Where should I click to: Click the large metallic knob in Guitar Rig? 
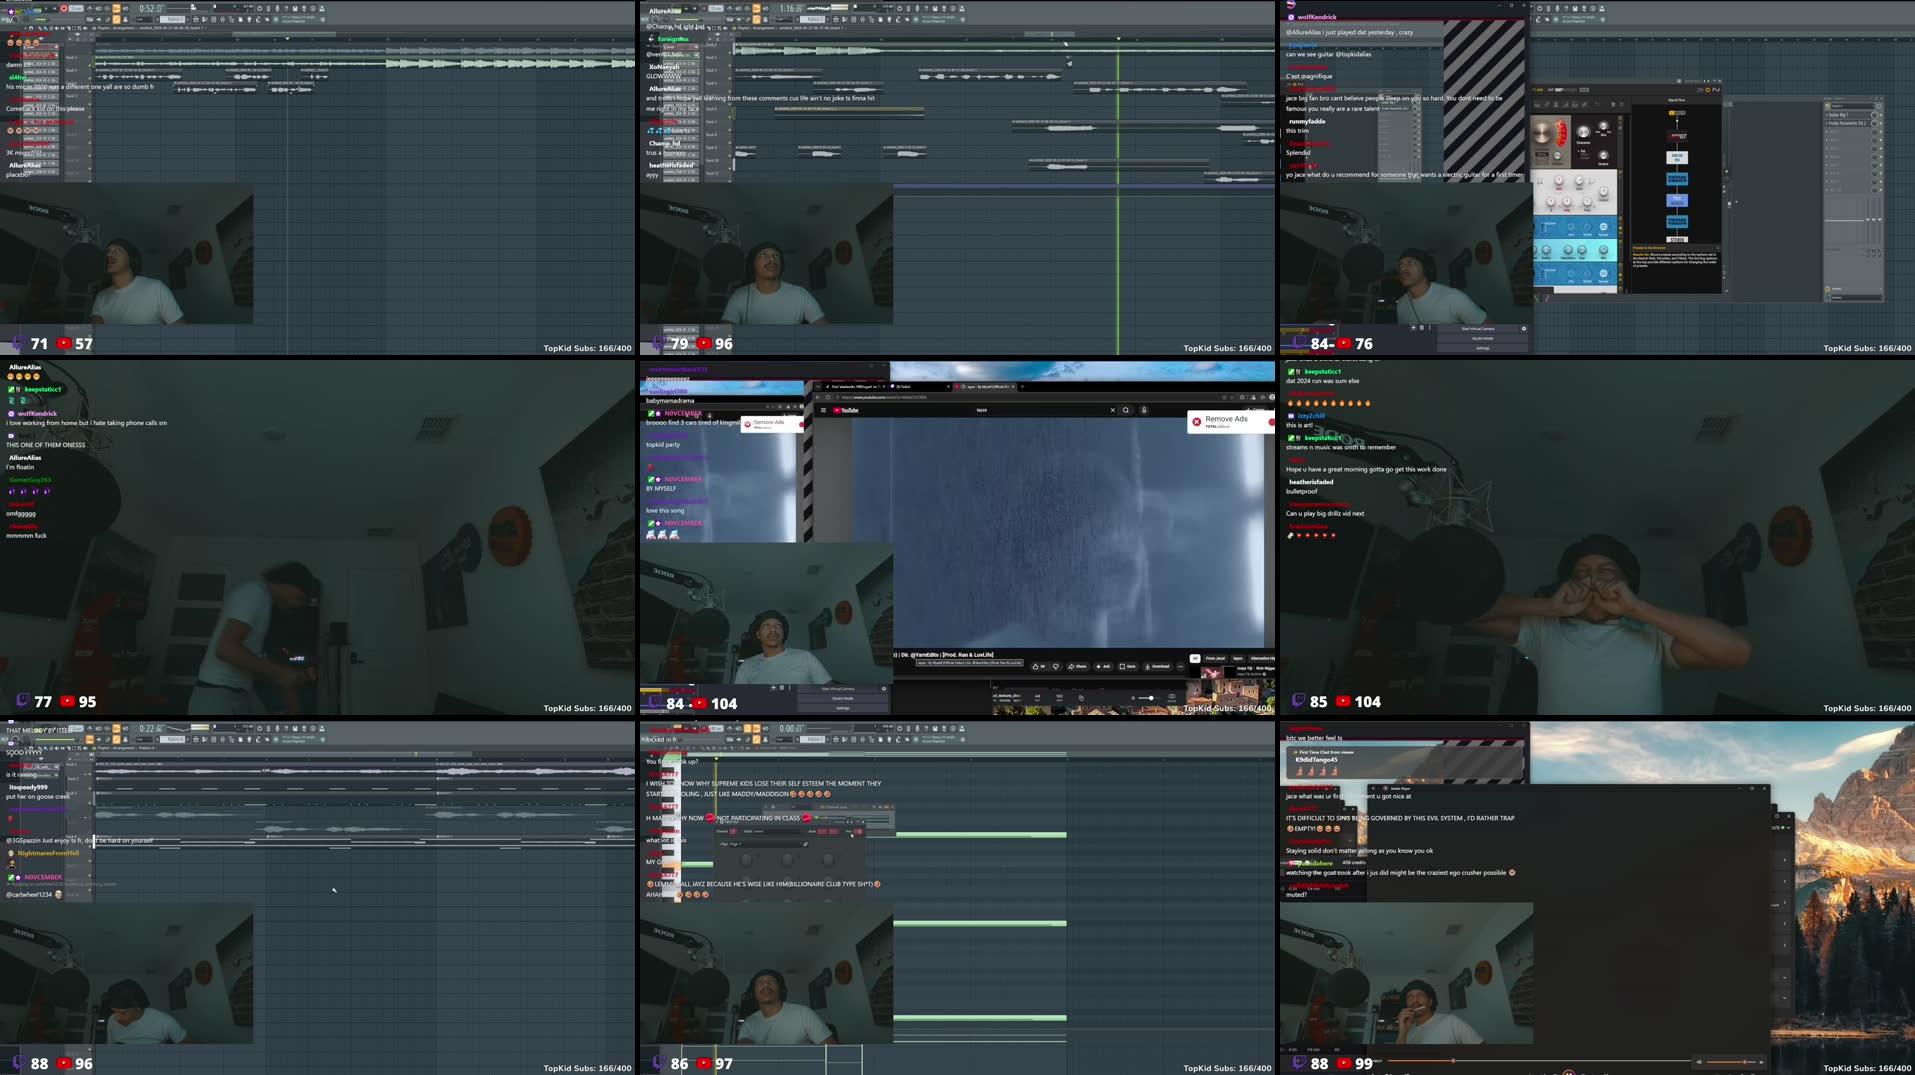pyautogui.click(x=1541, y=132)
